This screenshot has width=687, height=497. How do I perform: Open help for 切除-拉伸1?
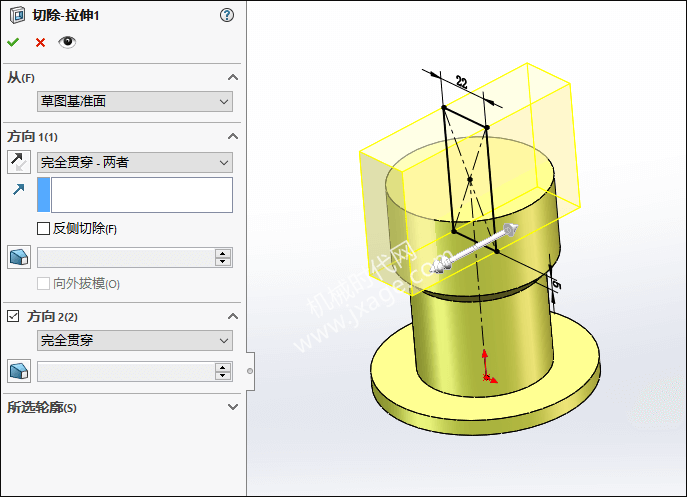click(227, 15)
